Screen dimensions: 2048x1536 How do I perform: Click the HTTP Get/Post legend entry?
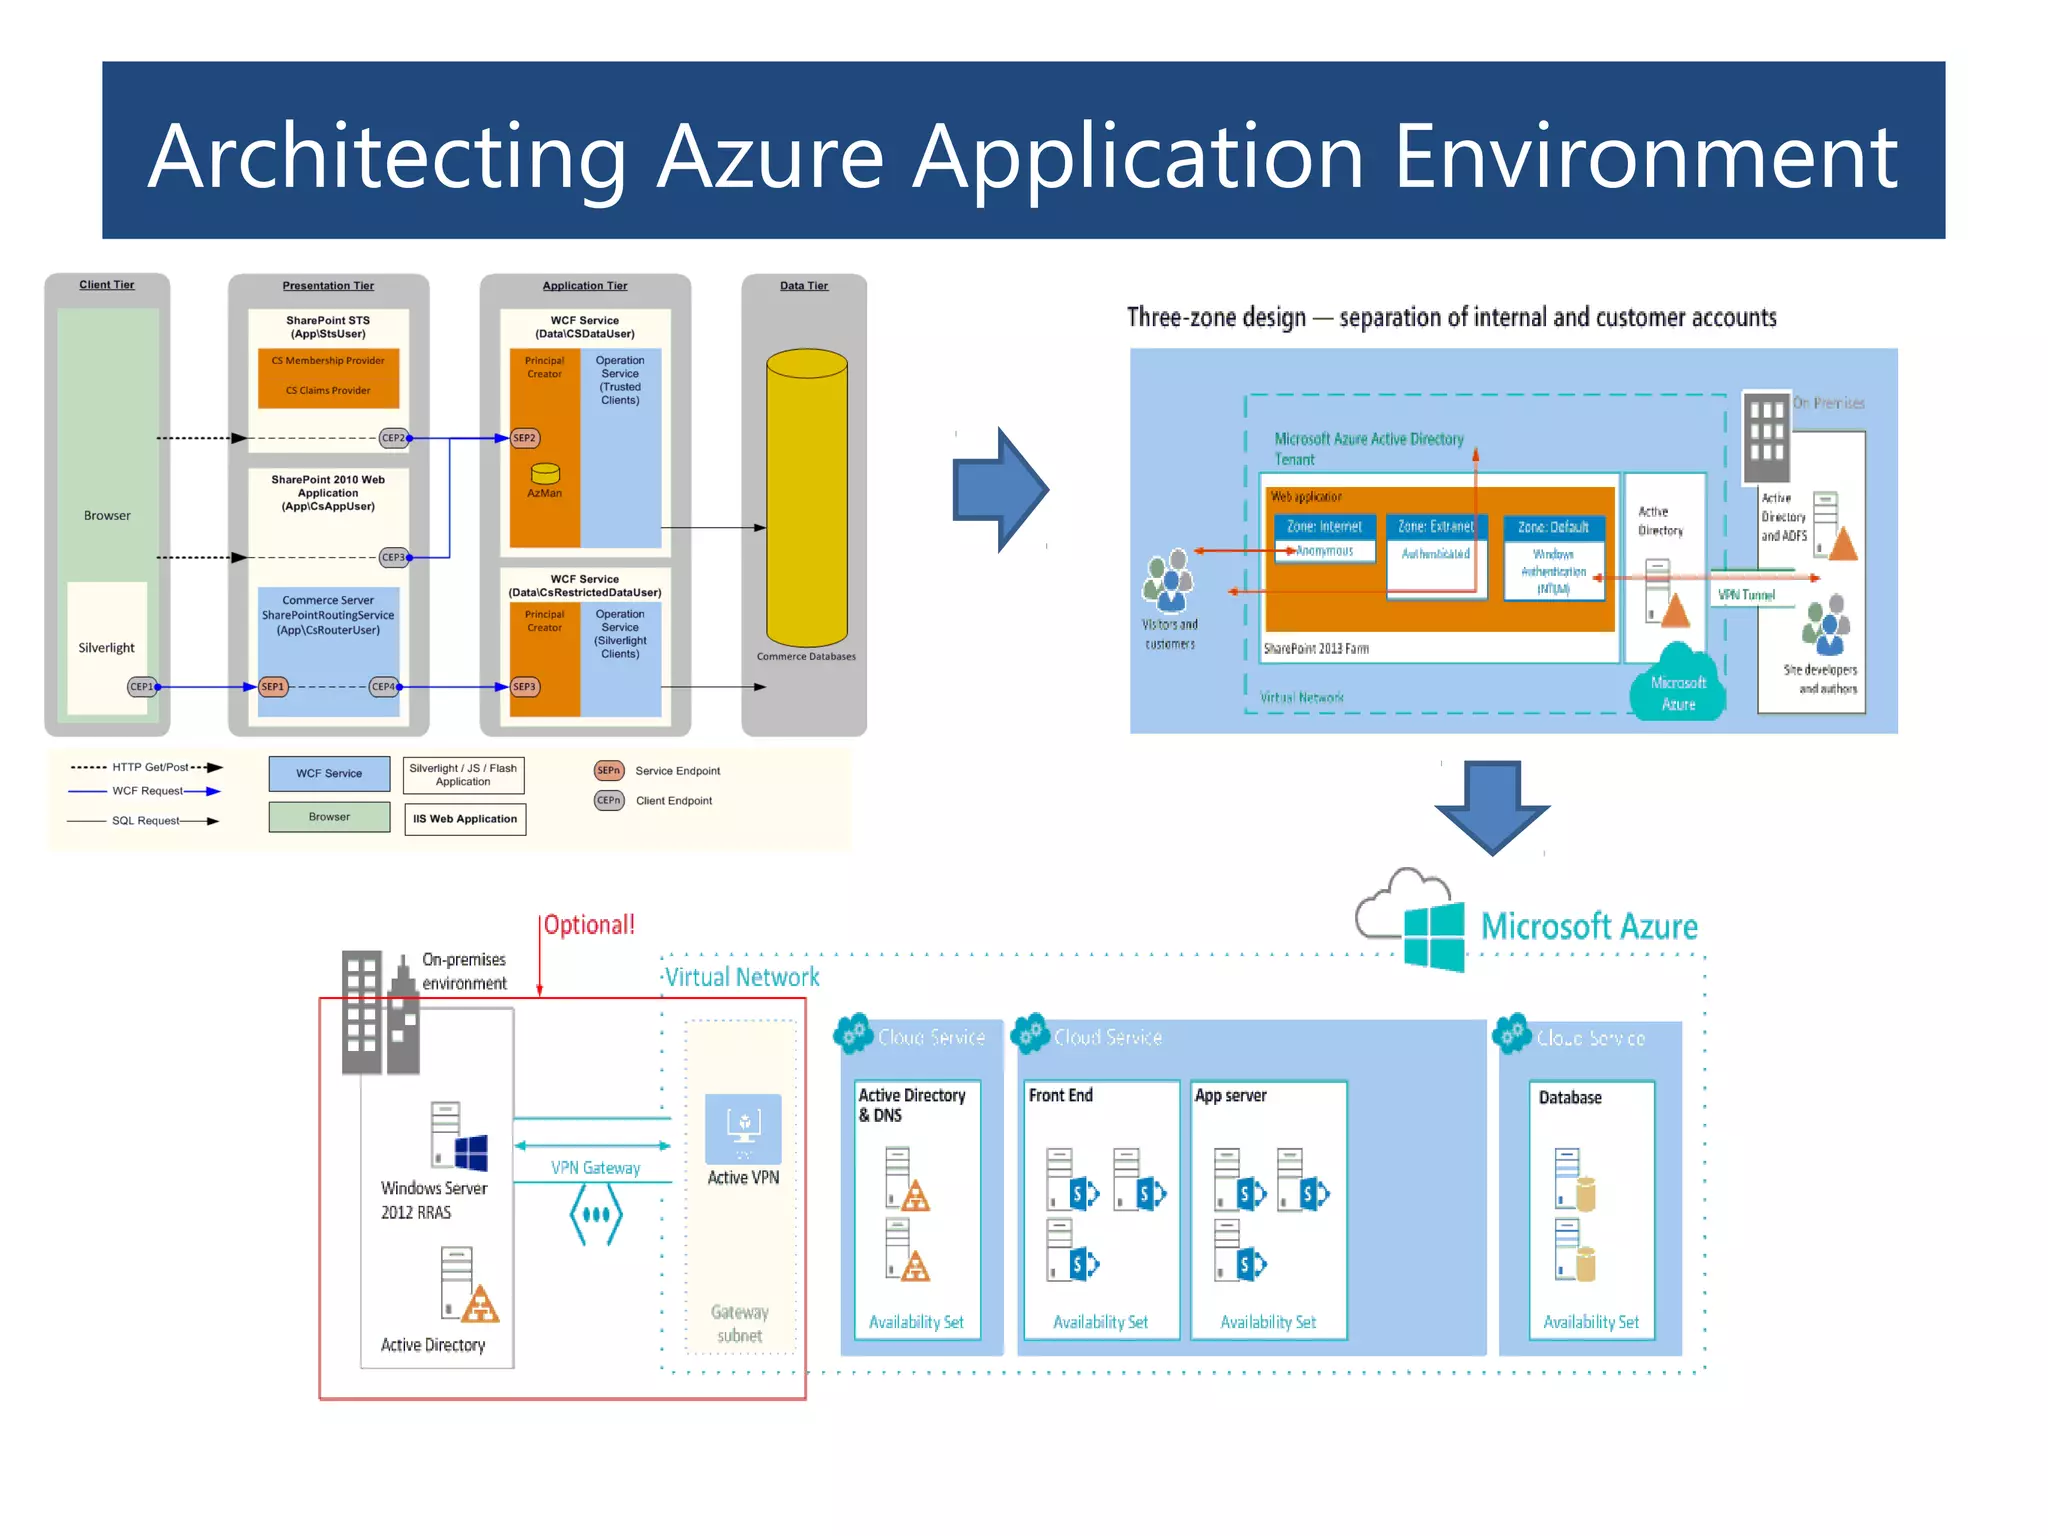pos(146,767)
